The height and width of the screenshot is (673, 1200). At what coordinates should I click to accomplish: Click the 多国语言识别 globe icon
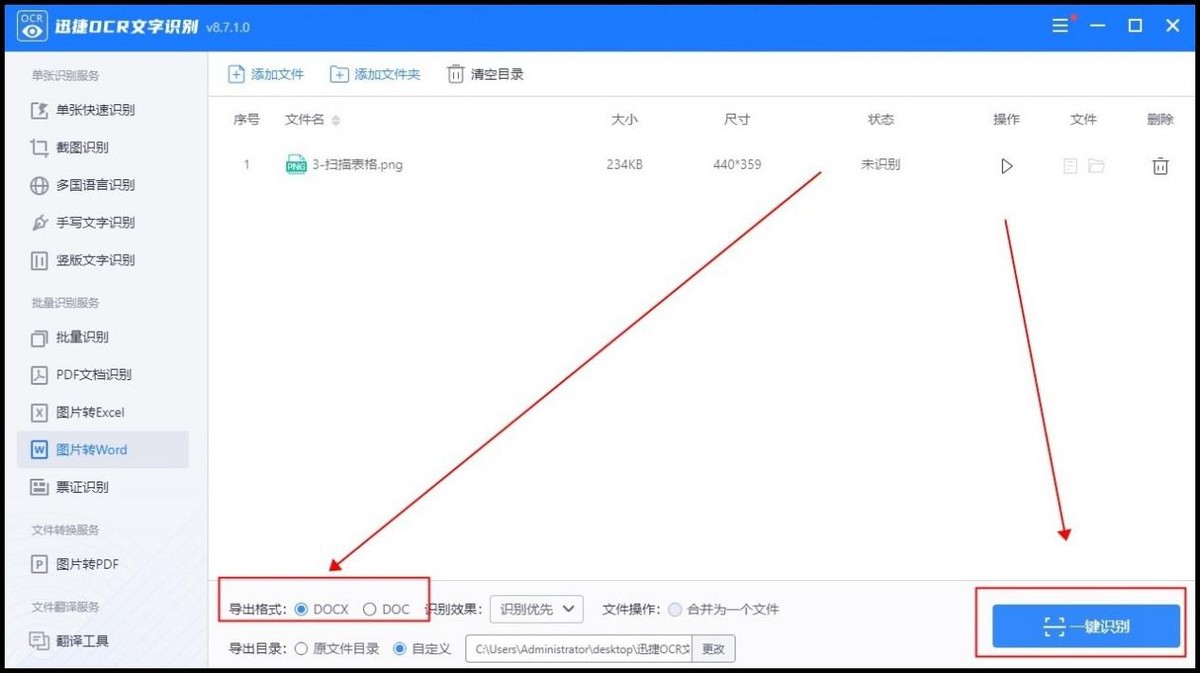tap(39, 185)
